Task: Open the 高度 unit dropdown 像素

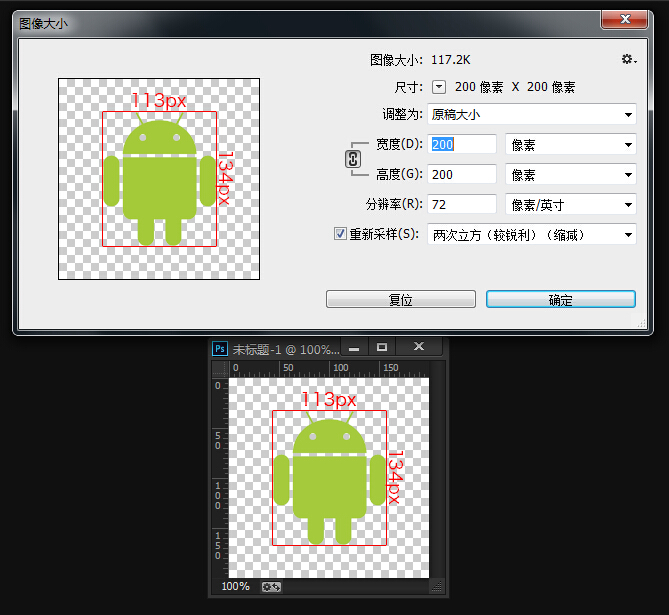Action: pyautogui.click(x=570, y=174)
